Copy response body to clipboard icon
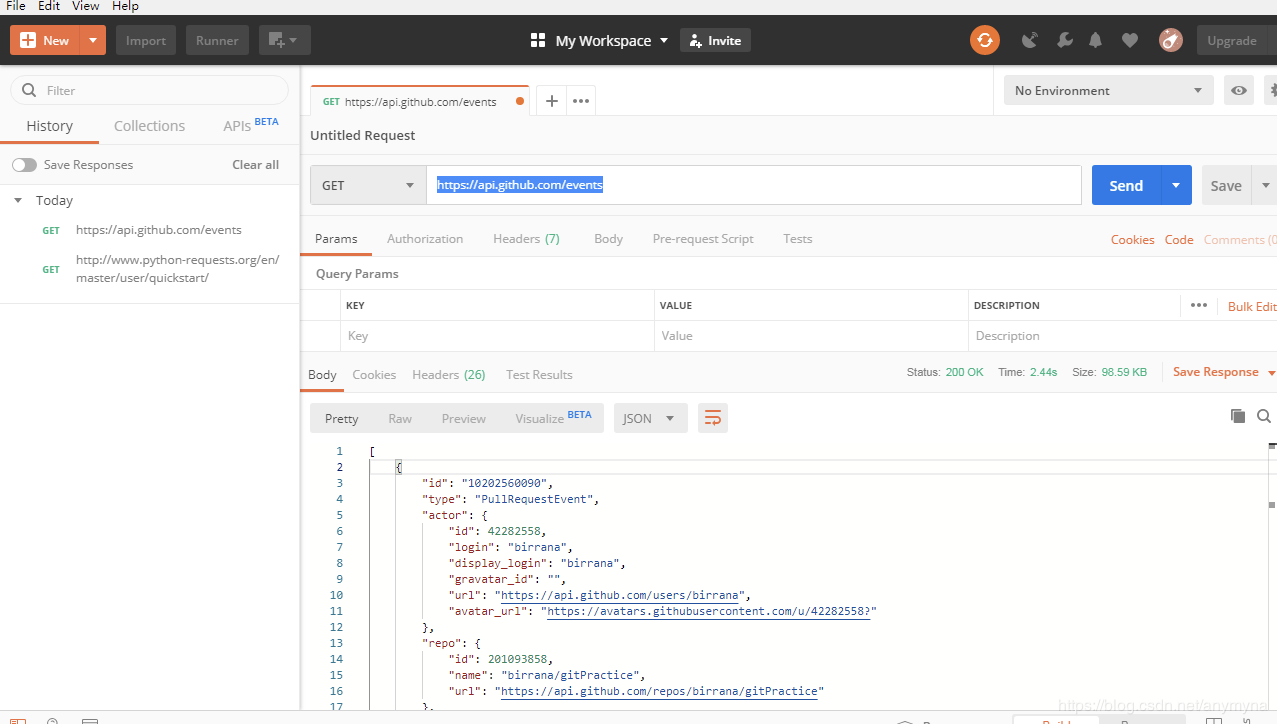The width and height of the screenshot is (1277, 724). pos(1238,416)
